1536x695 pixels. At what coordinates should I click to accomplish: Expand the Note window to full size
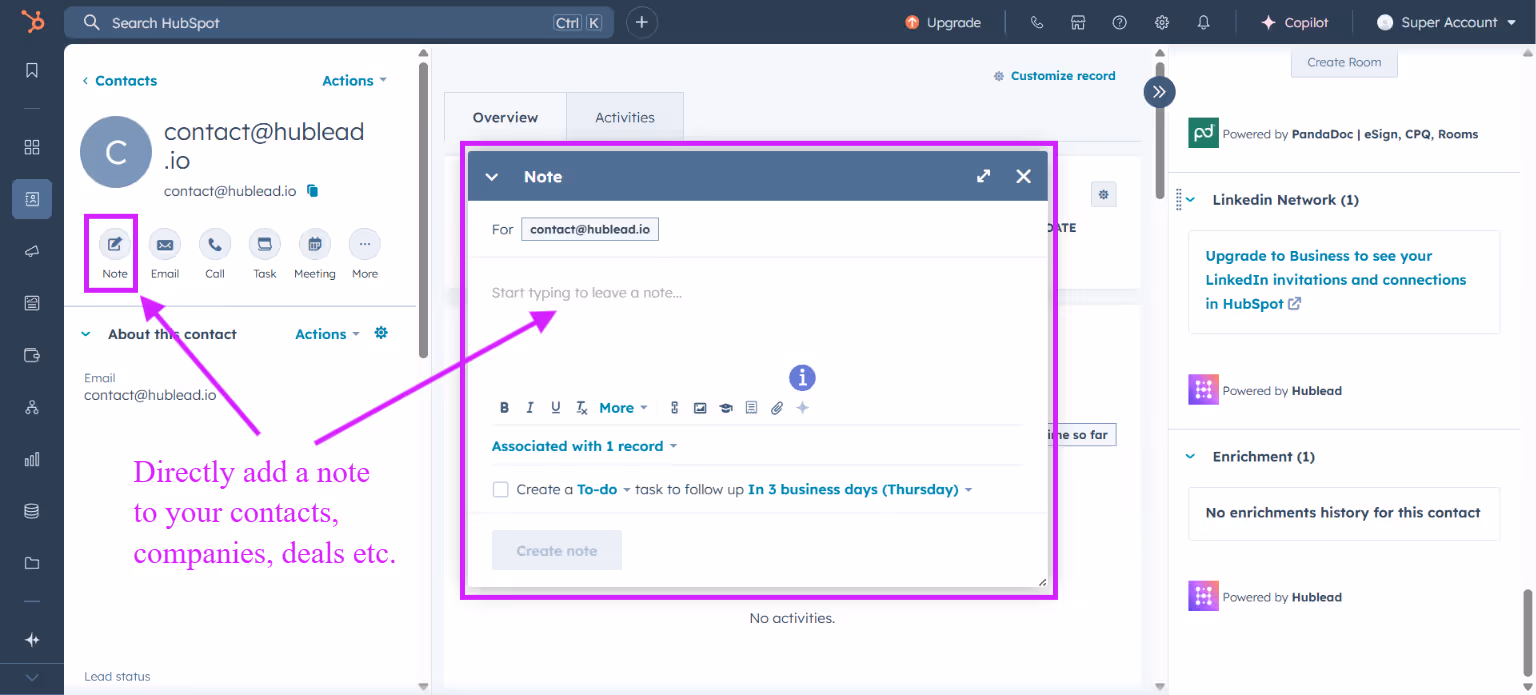coord(984,176)
